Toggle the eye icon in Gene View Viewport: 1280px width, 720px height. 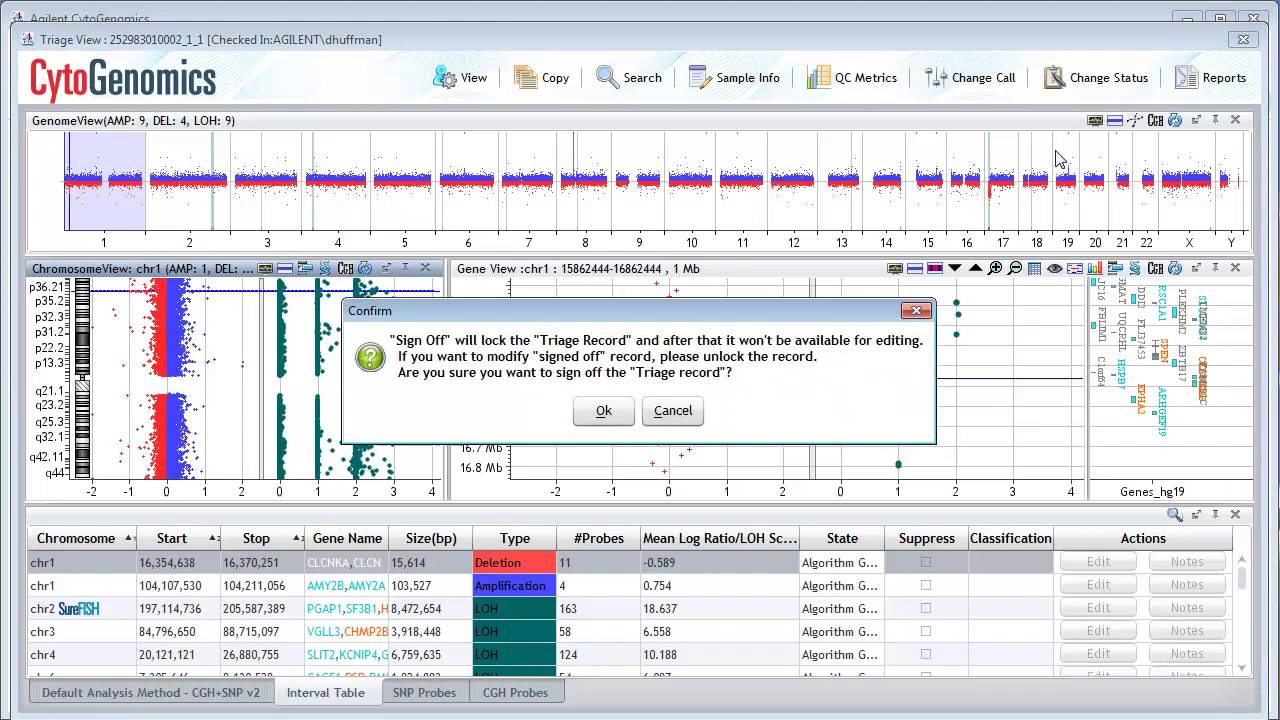pyautogui.click(x=1055, y=268)
